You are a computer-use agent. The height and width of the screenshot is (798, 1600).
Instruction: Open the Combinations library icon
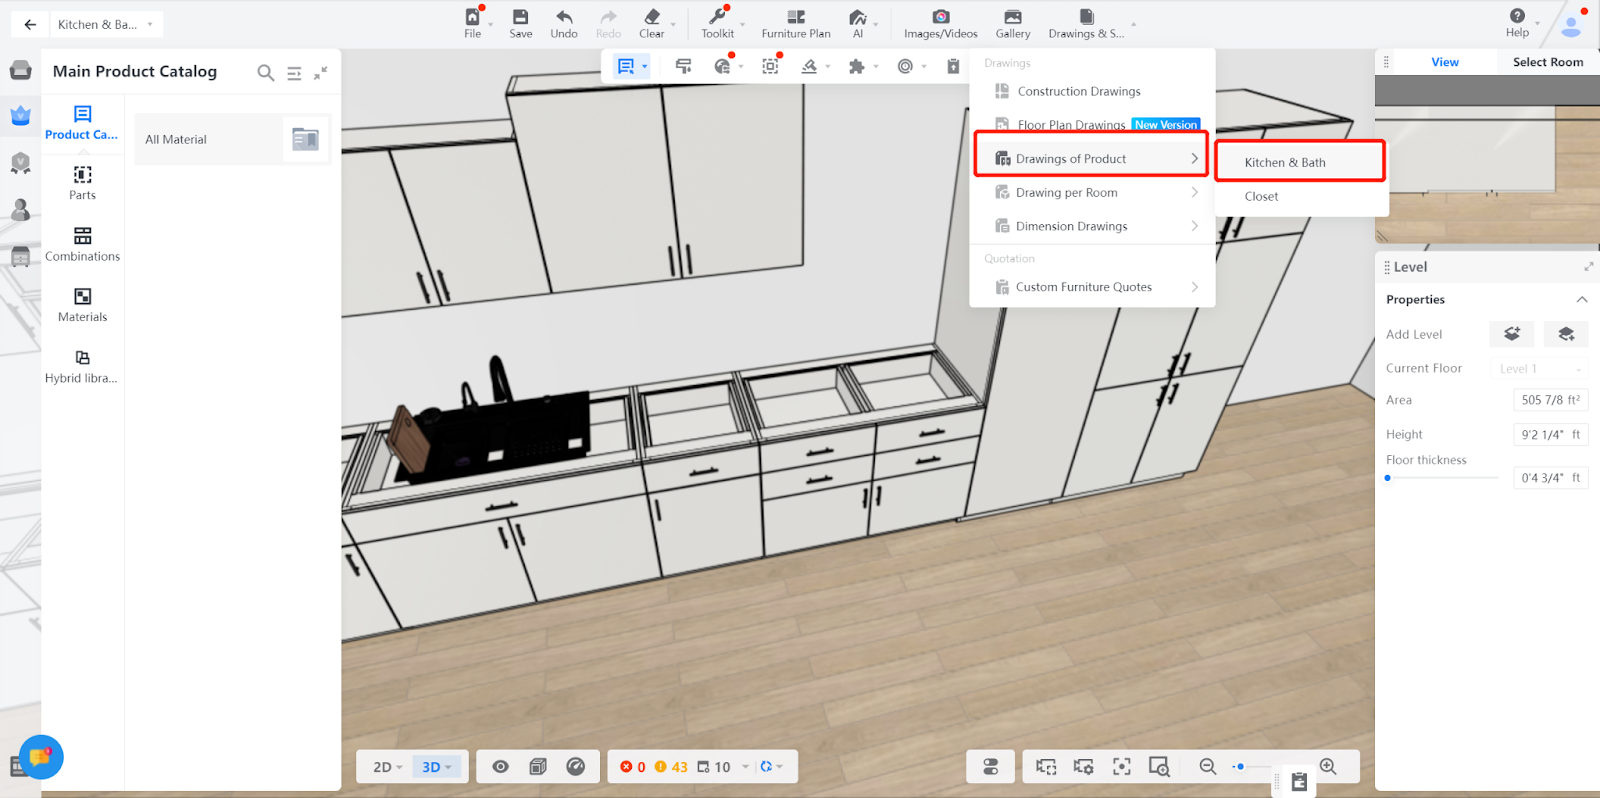[82, 244]
